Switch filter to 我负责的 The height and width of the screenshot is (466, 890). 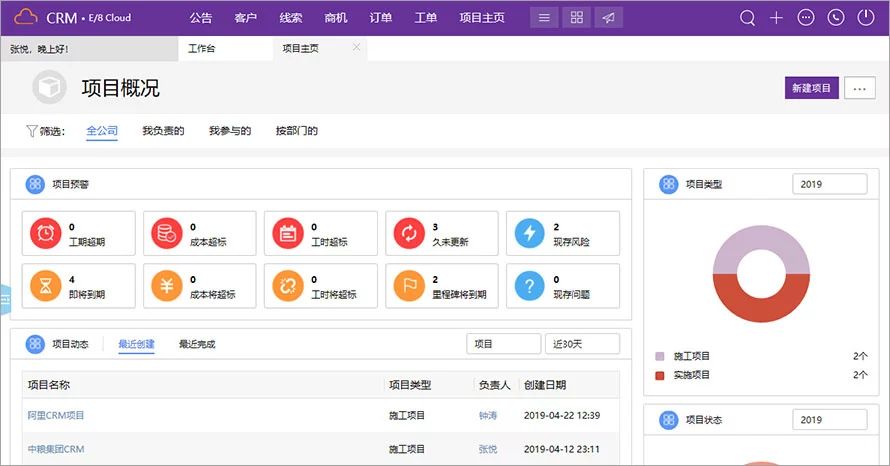[163, 131]
